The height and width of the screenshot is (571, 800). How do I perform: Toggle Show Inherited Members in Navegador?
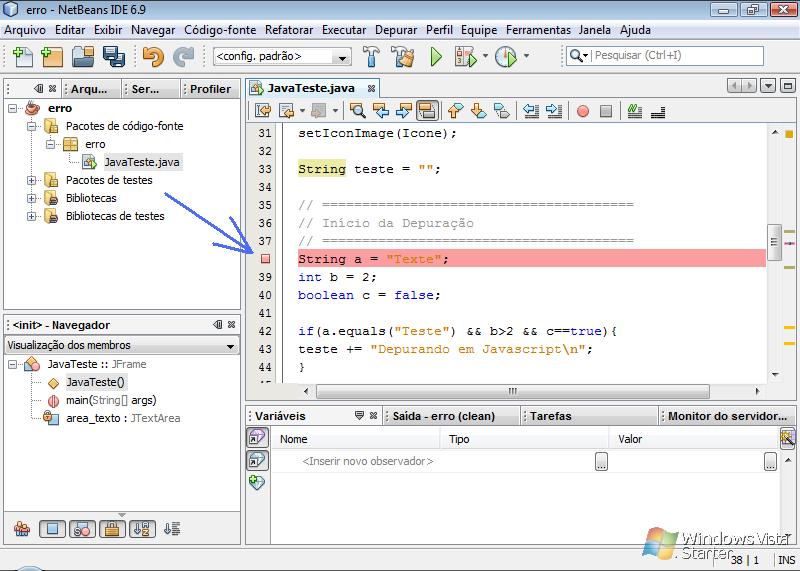[x=22, y=529]
